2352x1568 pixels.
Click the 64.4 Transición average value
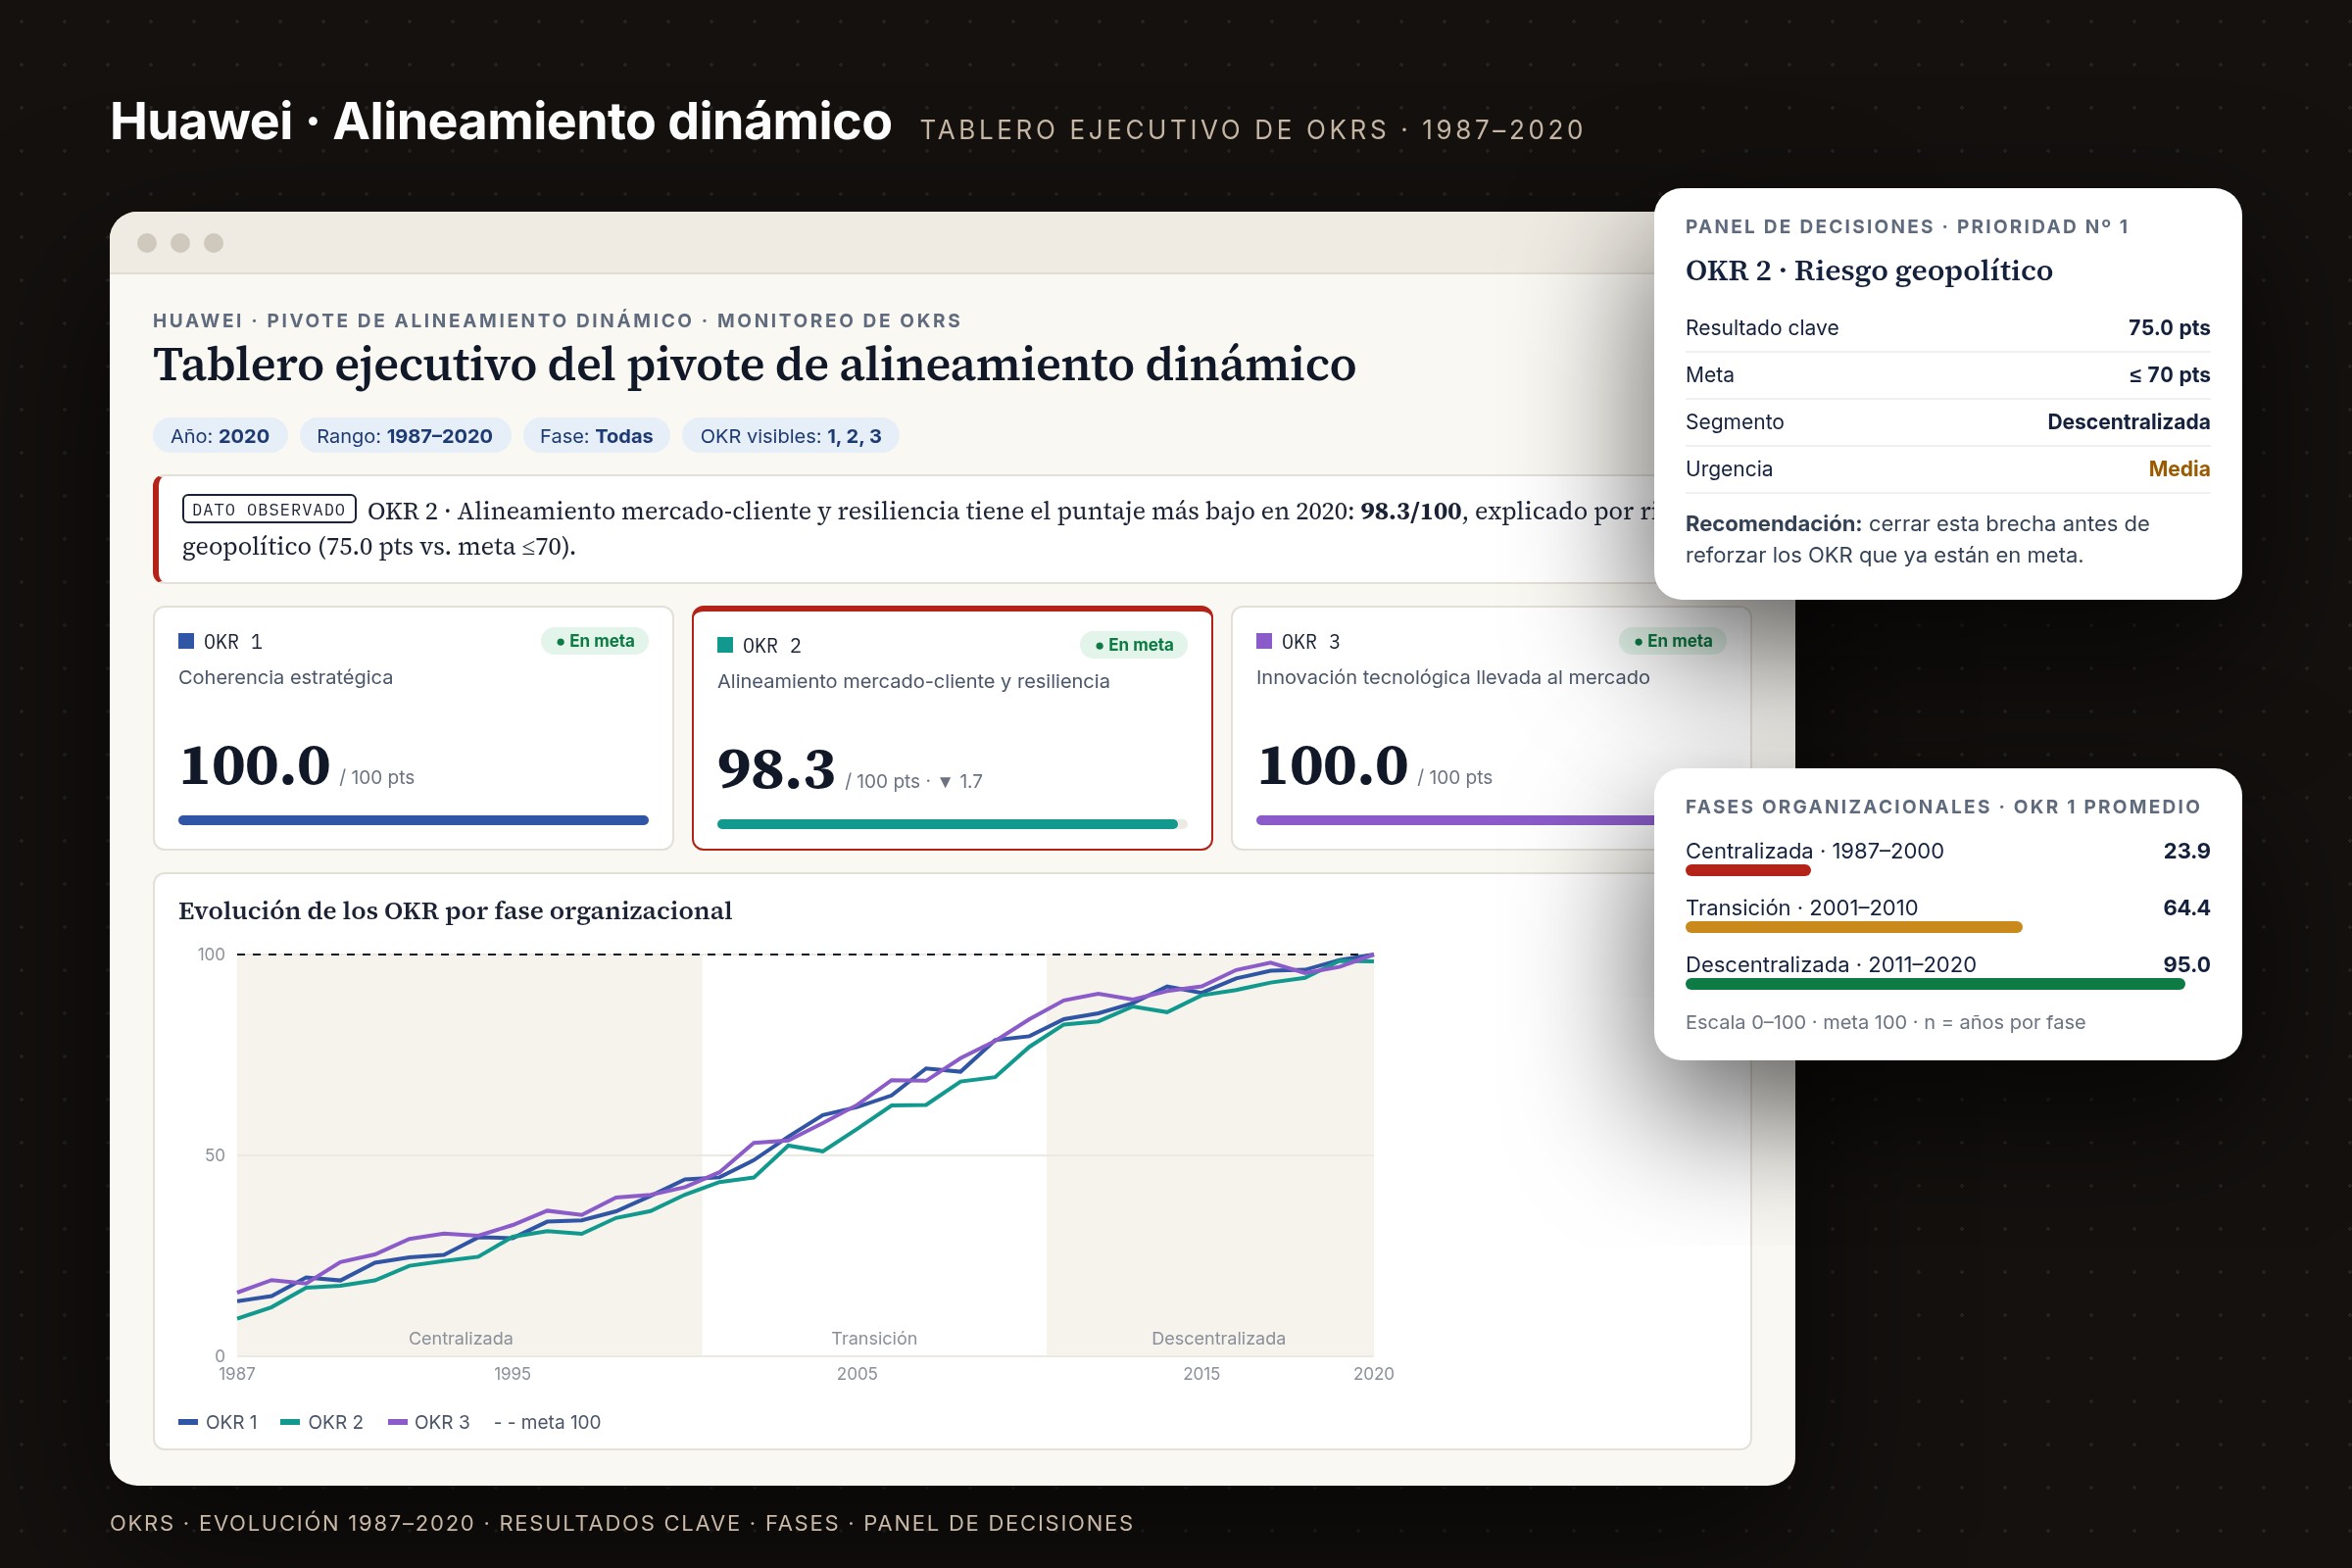point(2186,908)
